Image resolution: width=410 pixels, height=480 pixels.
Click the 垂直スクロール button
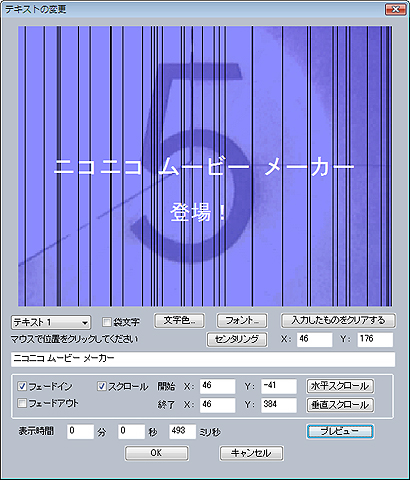coord(340,405)
